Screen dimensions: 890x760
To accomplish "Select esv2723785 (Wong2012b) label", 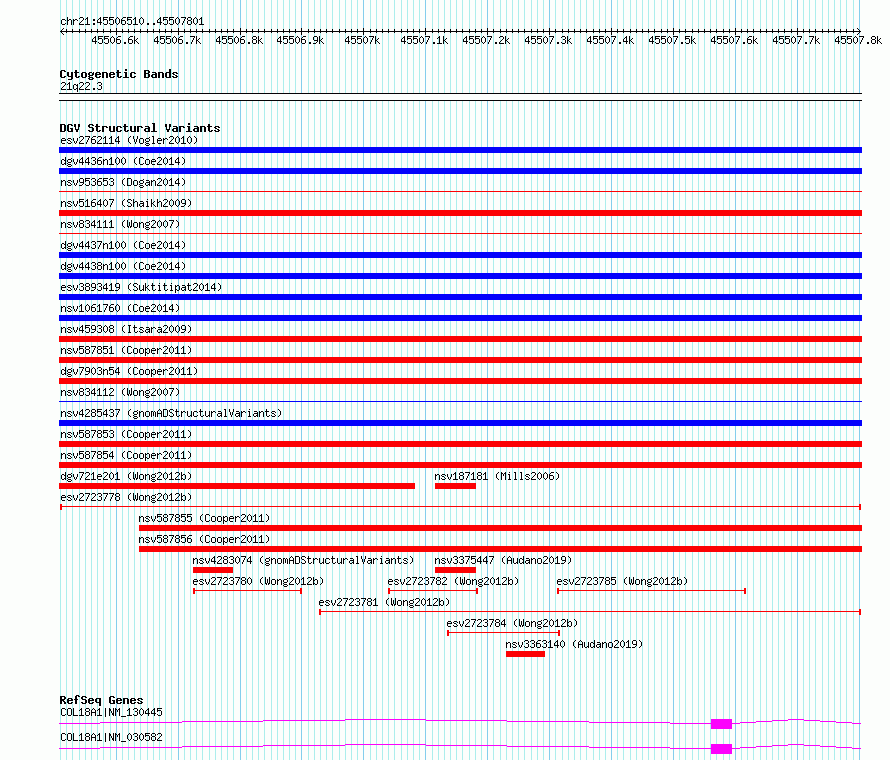I will (x=622, y=581).
